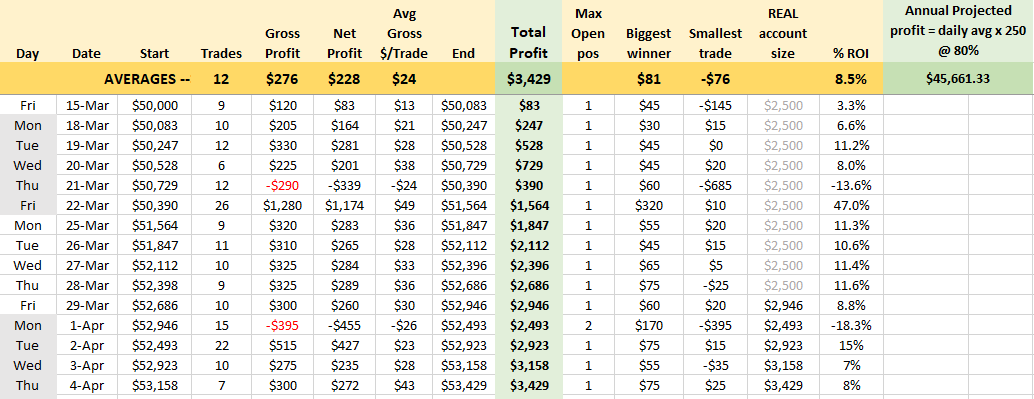Select the Biggest winner $320 cell
The height and width of the screenshot is (399, 1034).
pyautogui.click(x=649, y=206)
